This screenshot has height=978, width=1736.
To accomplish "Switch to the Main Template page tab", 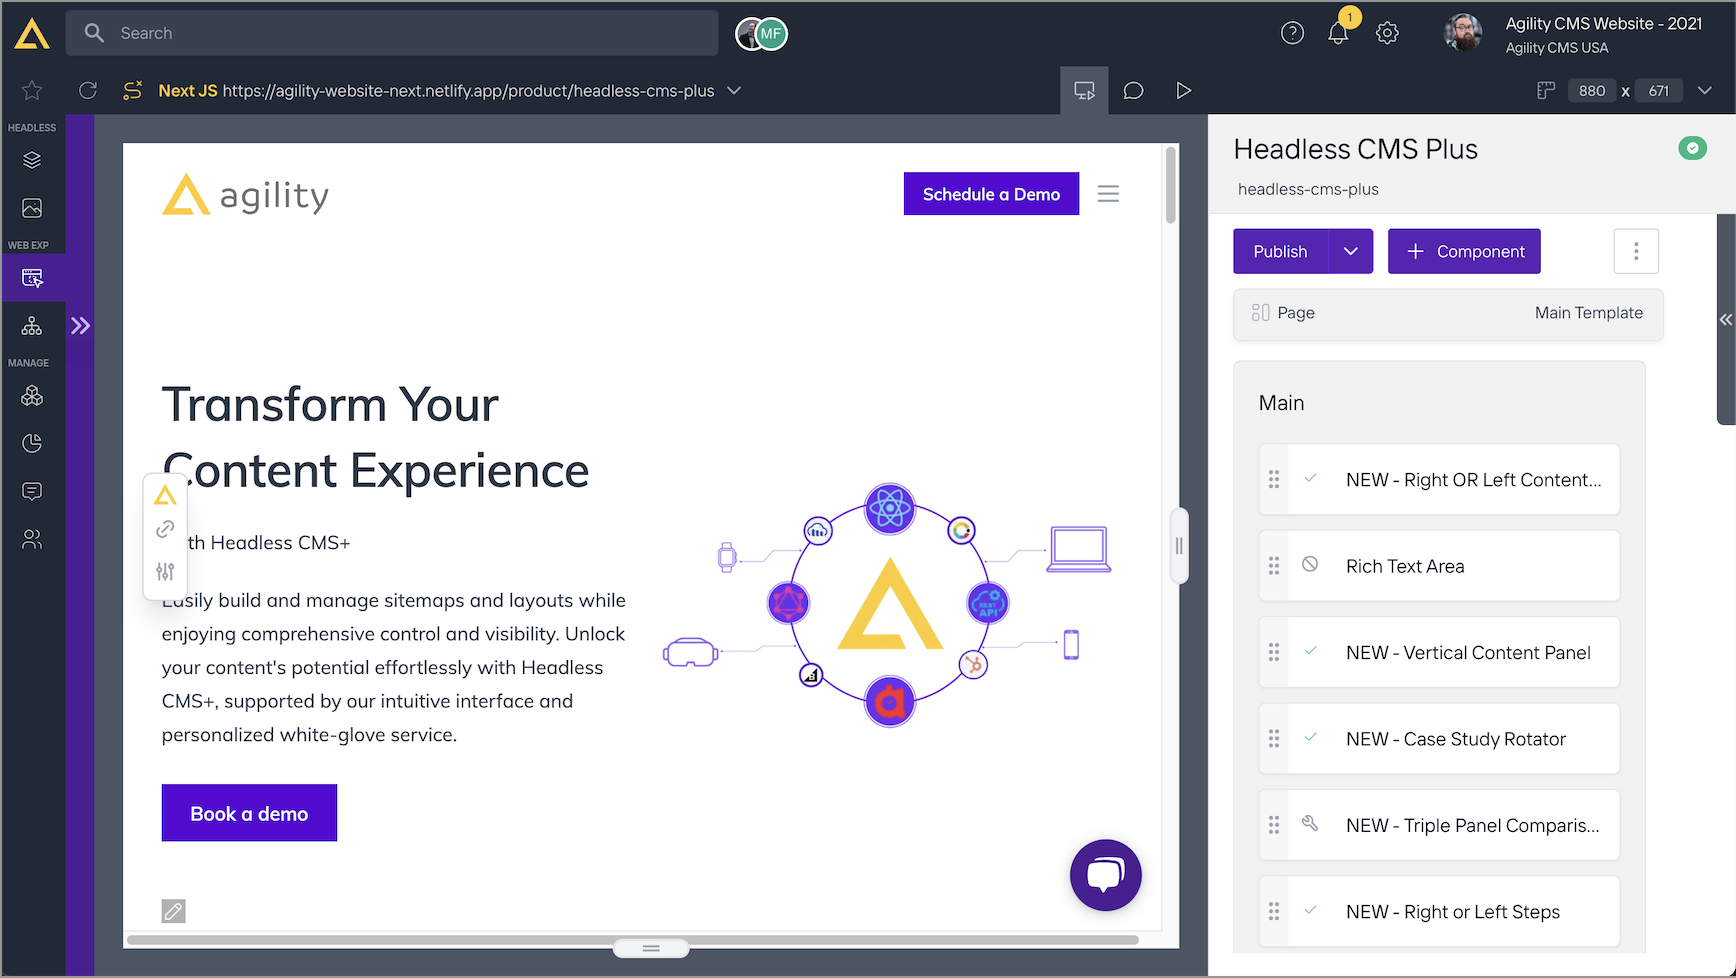I will [1588, 313].
